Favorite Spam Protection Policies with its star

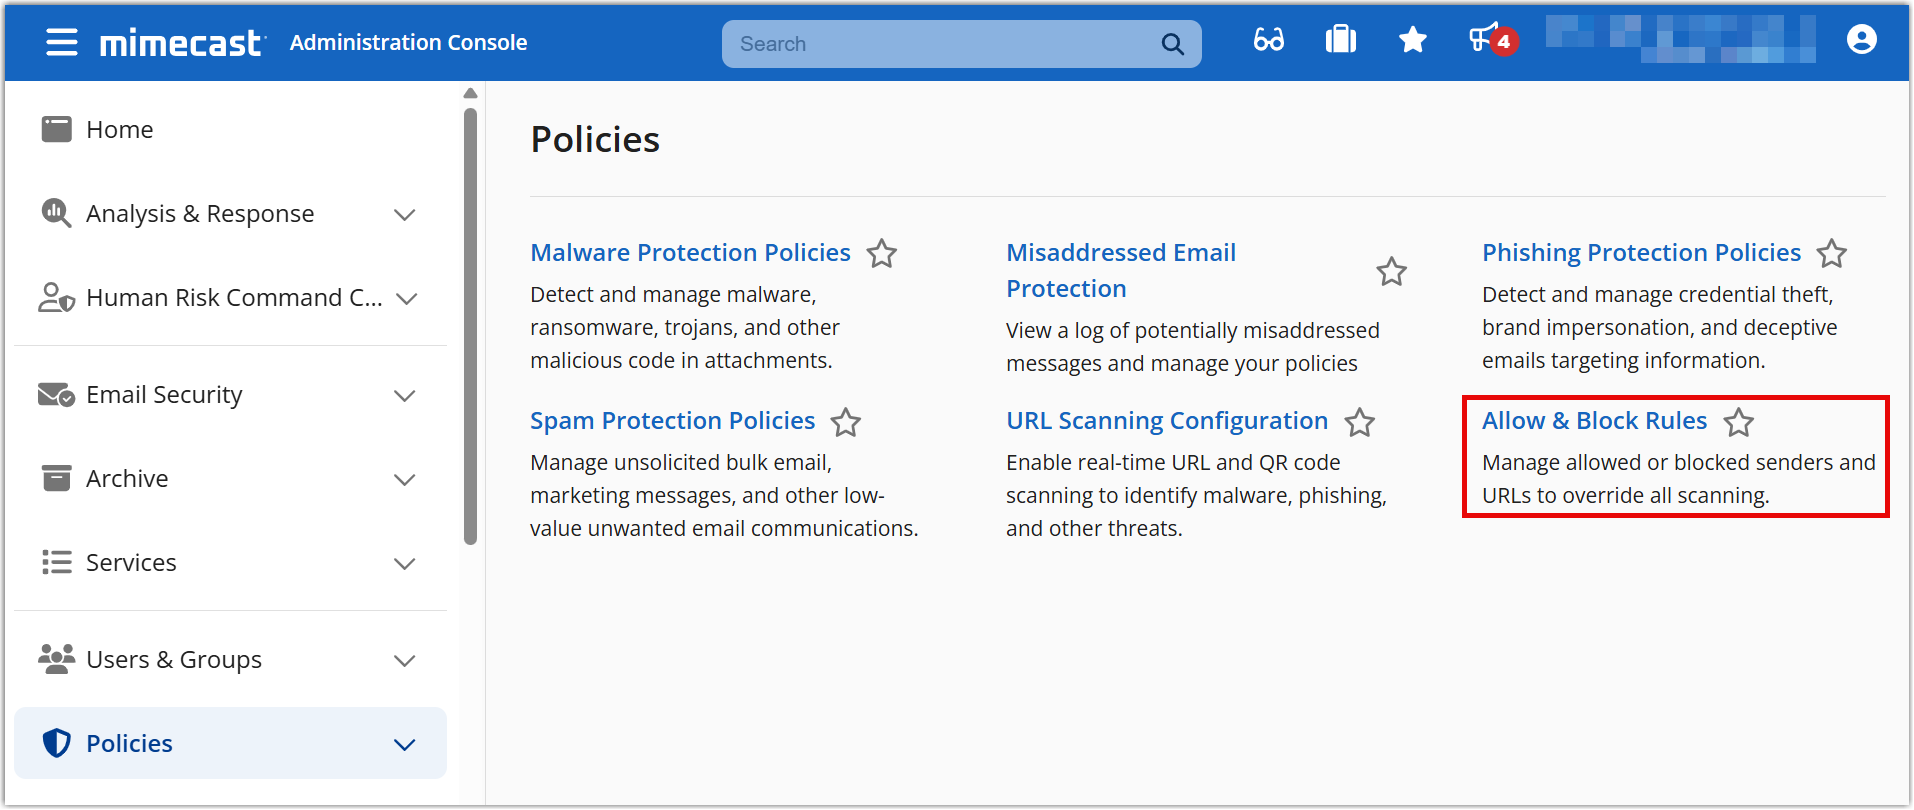coord(845,422)
